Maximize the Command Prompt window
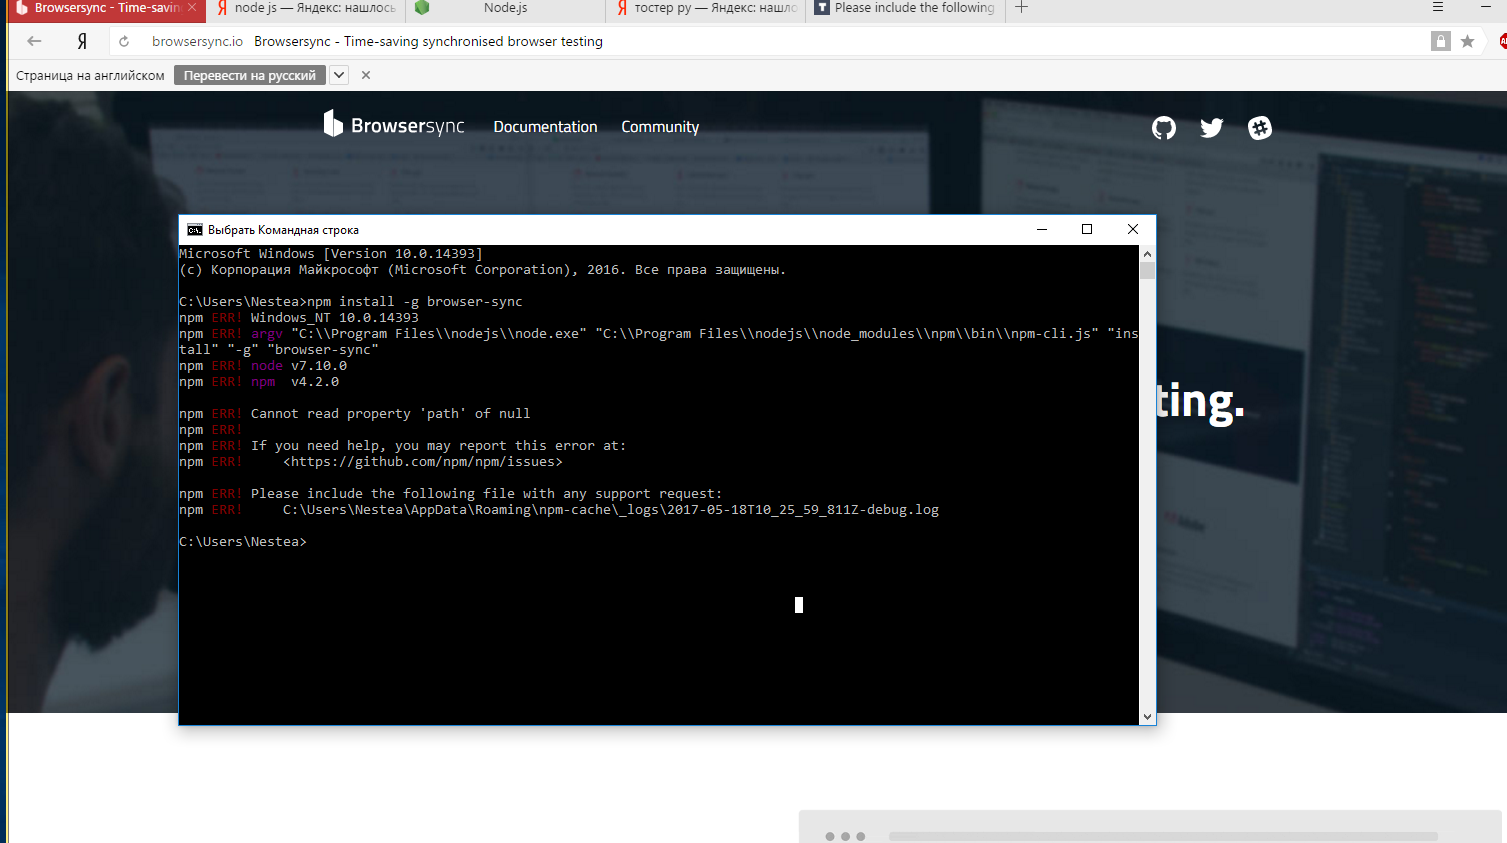 coord(1087,229)
